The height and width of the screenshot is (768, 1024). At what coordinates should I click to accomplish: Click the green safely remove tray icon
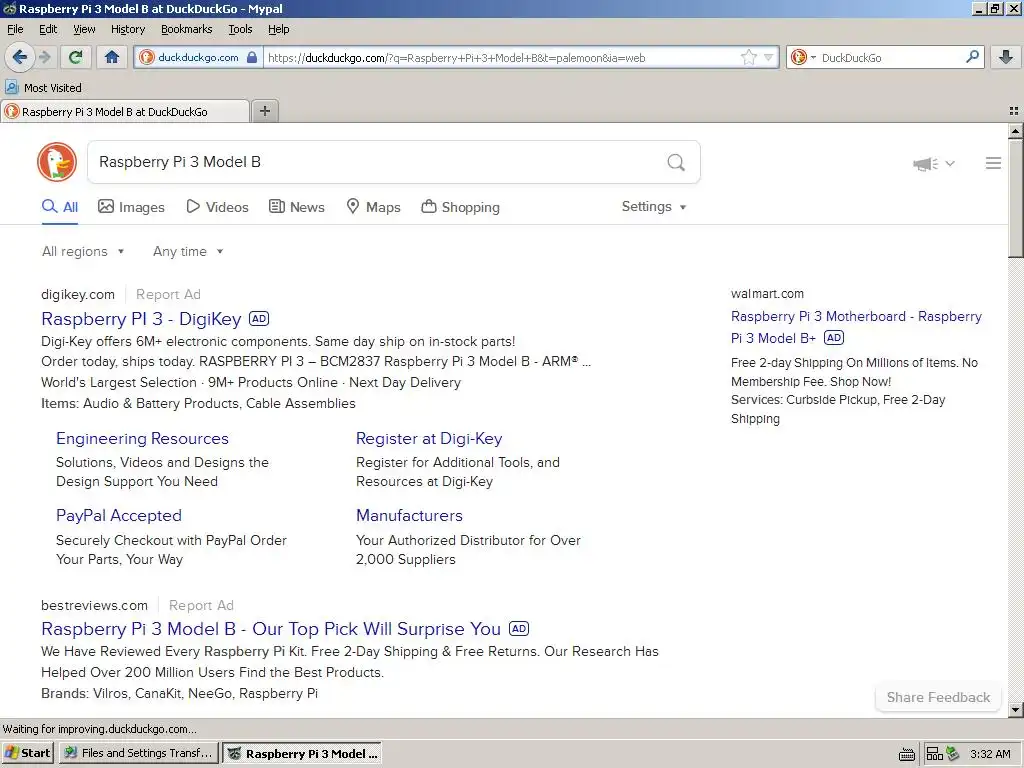click(953, 754)
